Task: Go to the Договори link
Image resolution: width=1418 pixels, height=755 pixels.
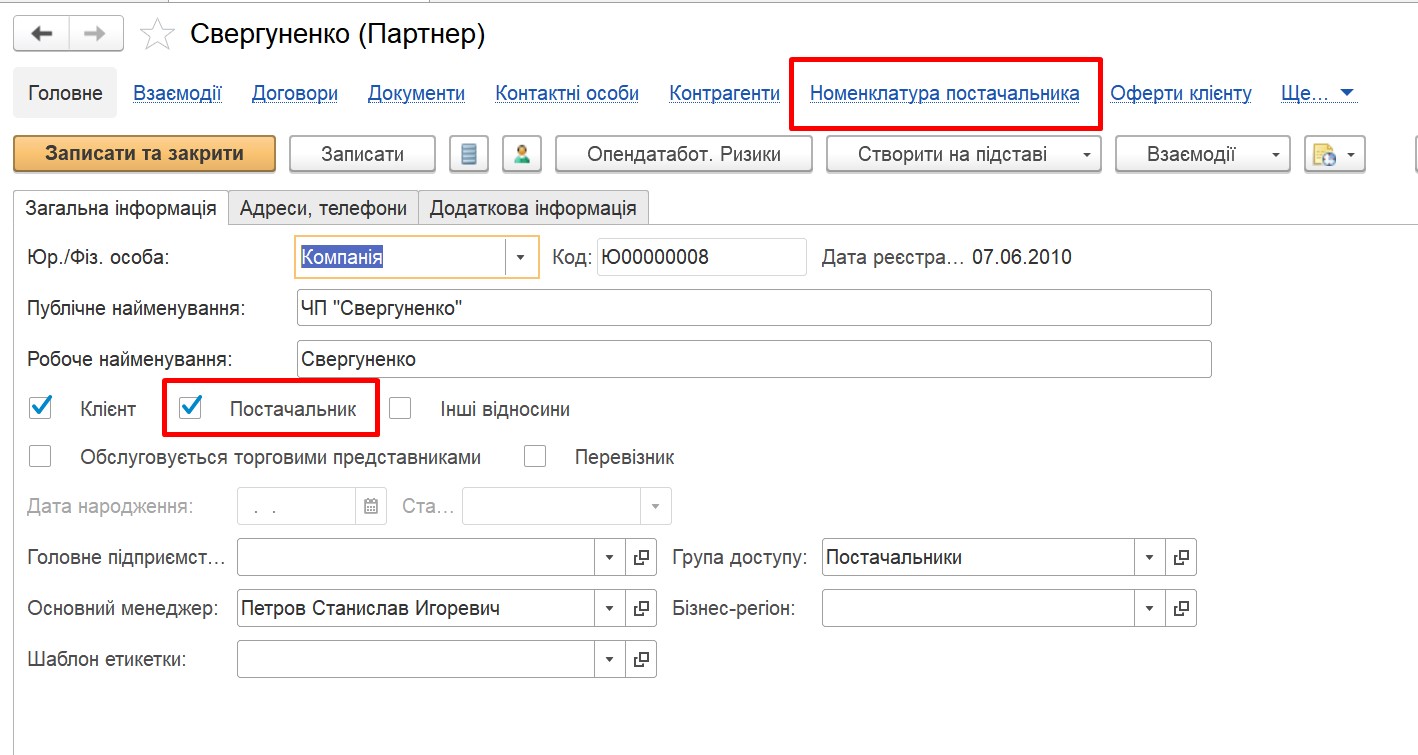Action: (295, 93)
